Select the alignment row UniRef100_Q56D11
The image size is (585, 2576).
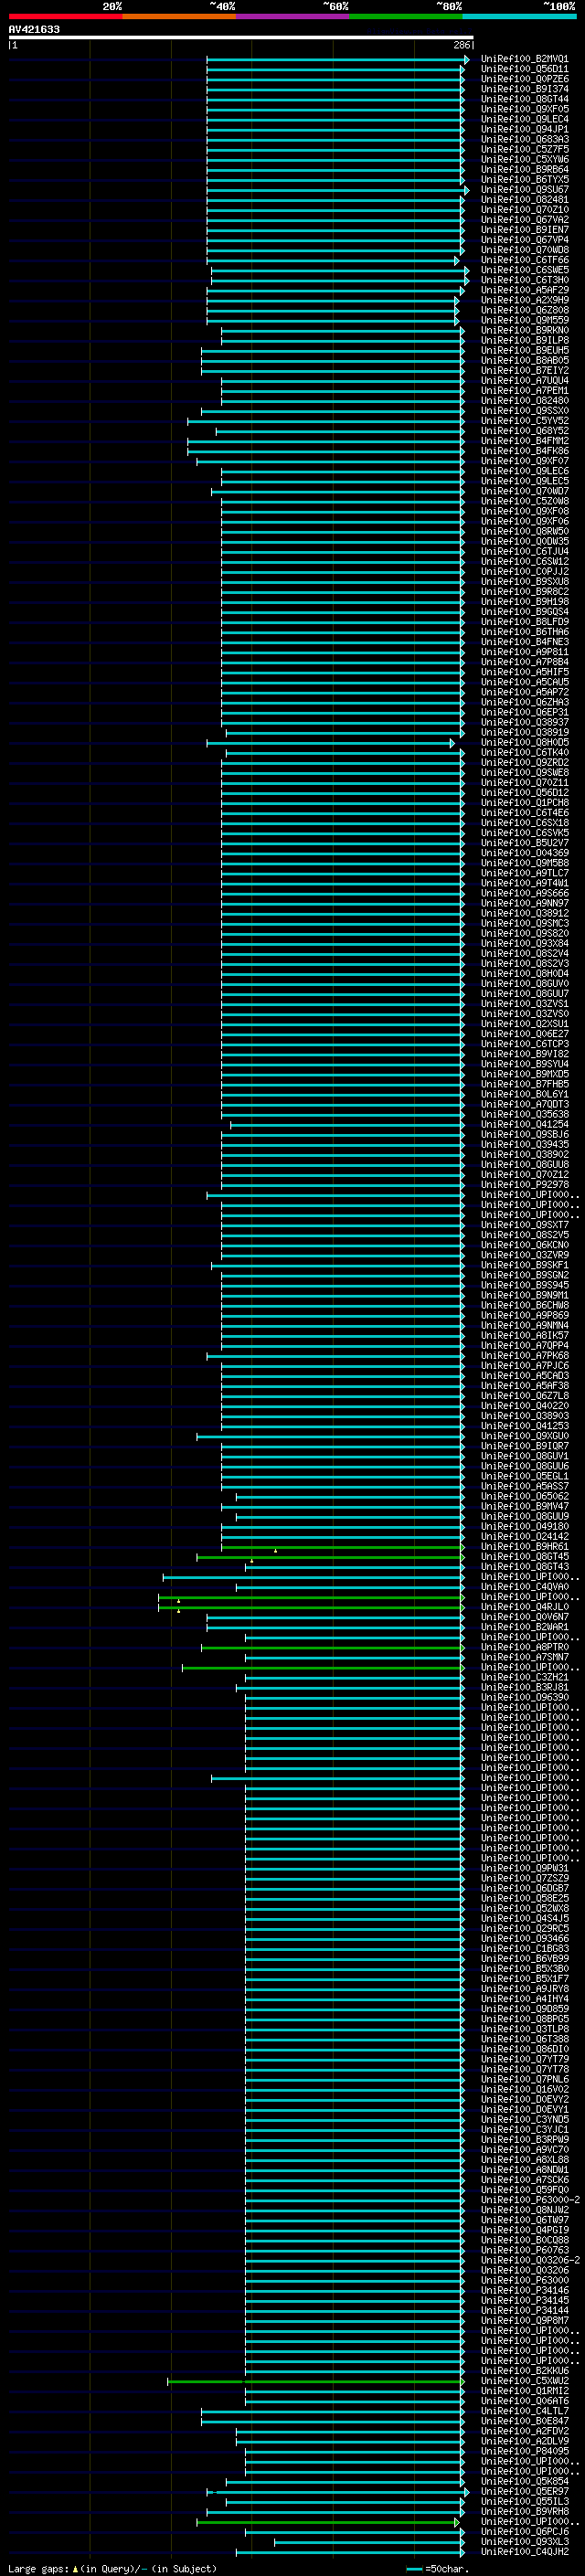[x=524, y=70]
